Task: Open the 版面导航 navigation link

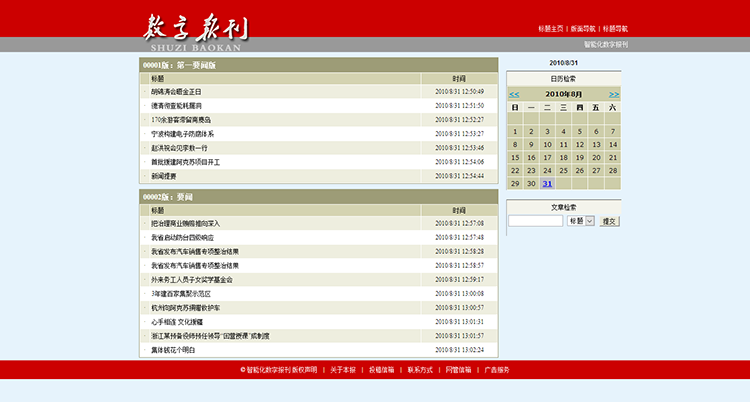Action: (x=583, y=28)
